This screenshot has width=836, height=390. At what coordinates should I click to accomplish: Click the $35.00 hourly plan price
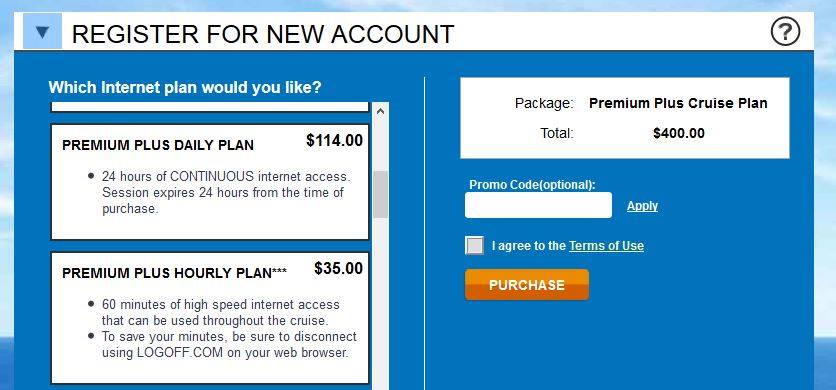click(338, 268)
